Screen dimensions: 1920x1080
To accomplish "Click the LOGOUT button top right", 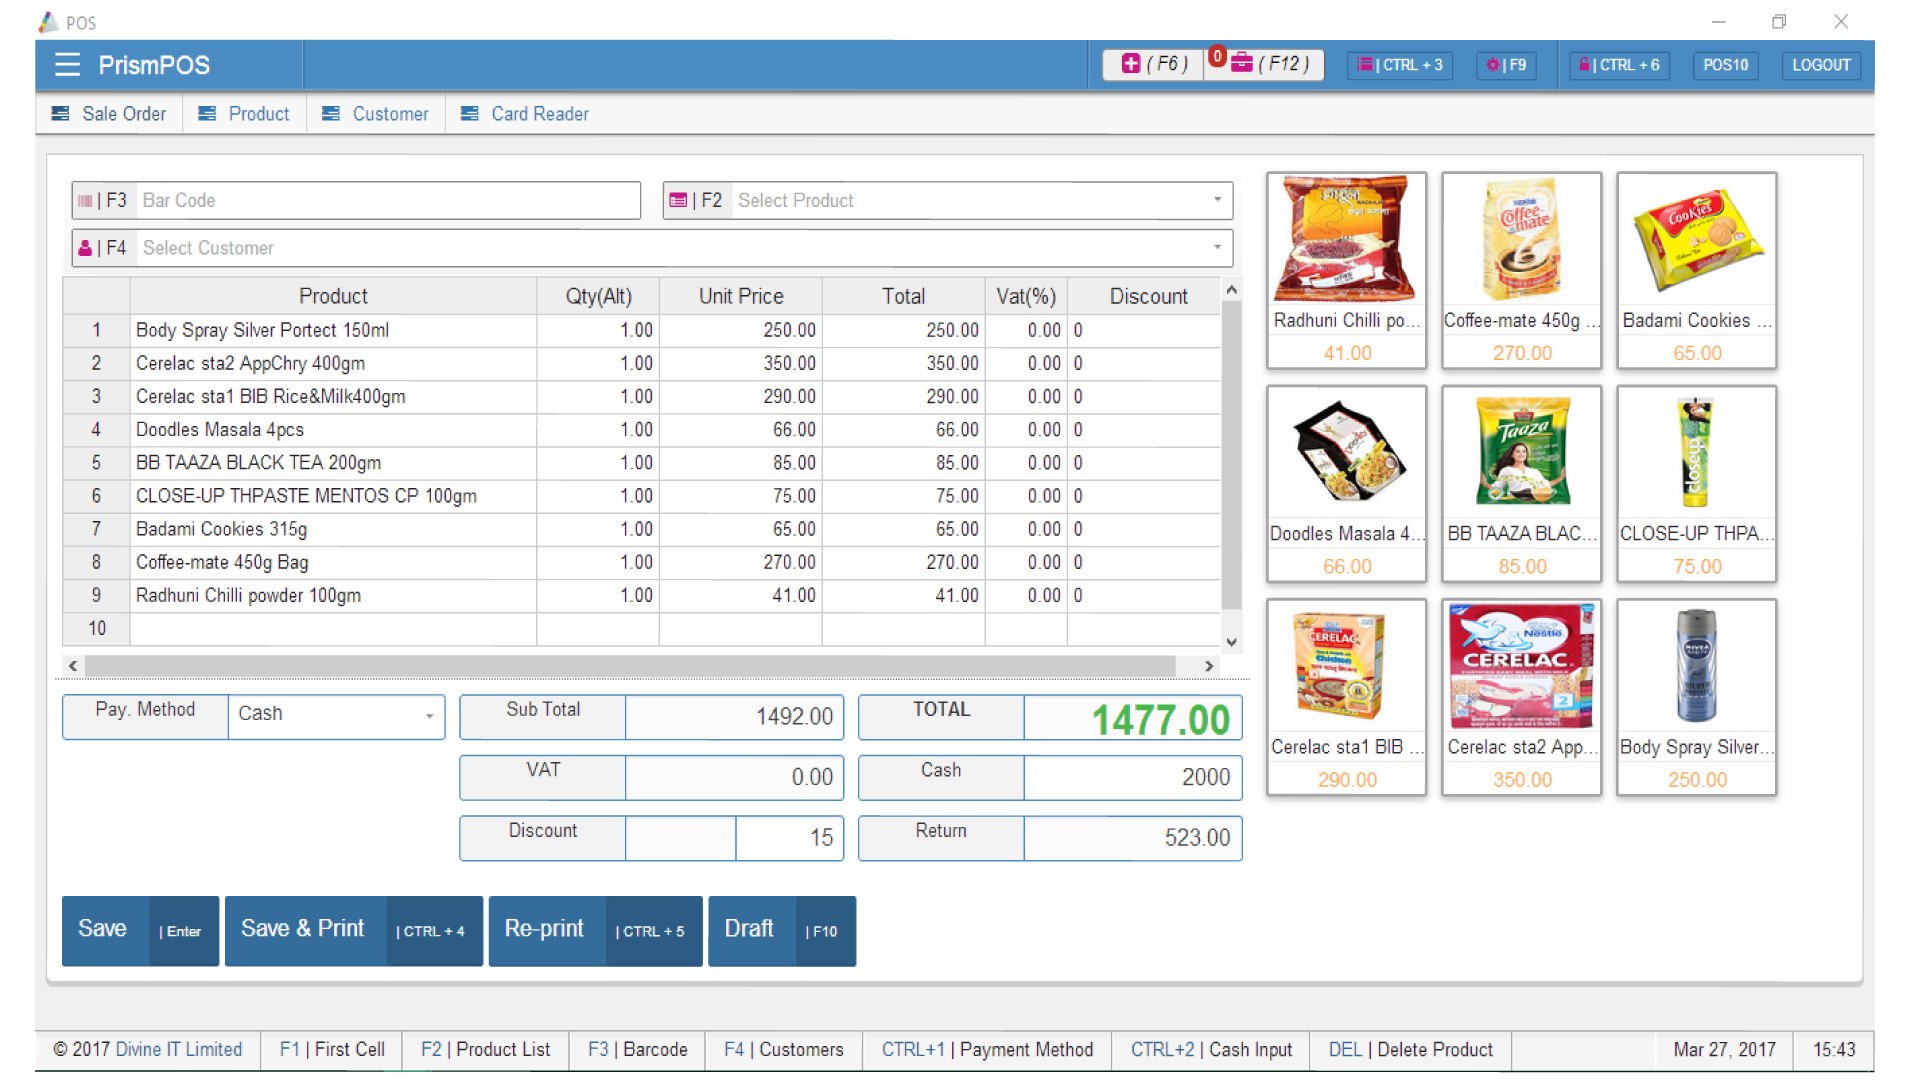I will 1820,65.
